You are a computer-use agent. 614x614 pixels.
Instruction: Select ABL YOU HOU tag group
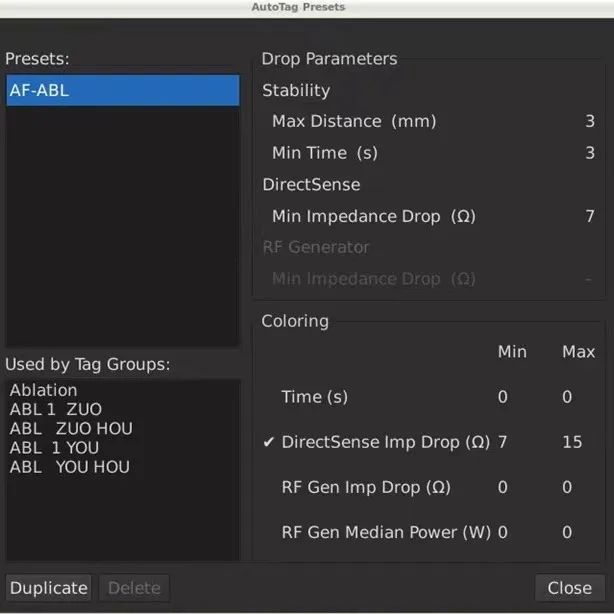click(x=69, y=466)
